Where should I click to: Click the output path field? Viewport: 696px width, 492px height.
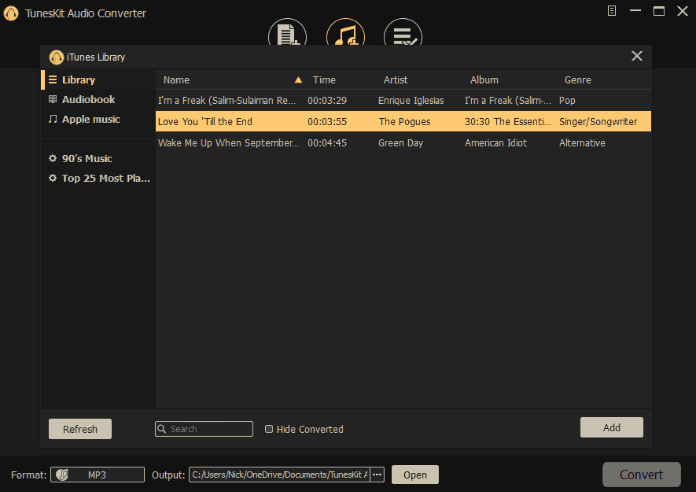pos(280,475)
